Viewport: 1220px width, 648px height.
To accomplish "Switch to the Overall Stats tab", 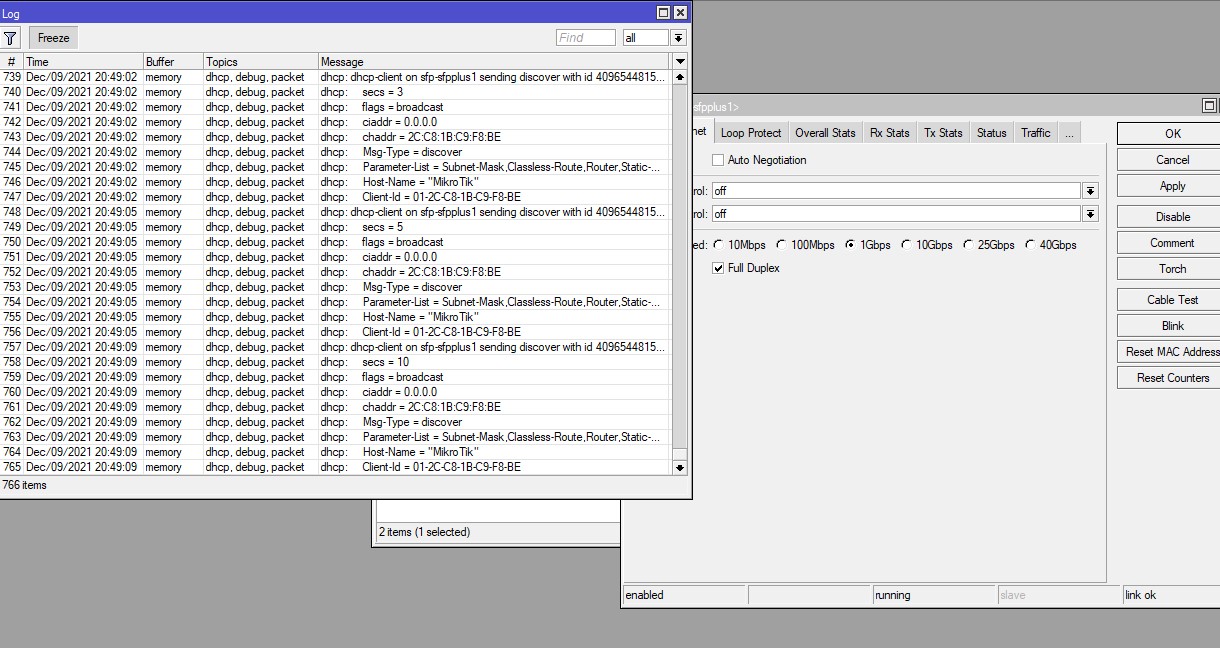I will (x=825, y=133).
